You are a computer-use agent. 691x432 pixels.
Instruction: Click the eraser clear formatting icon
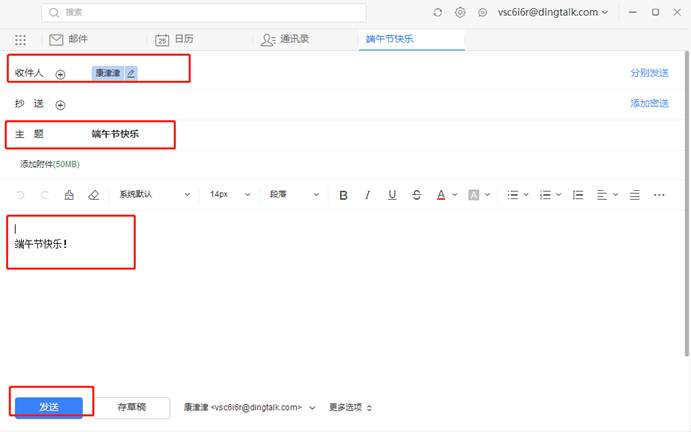coord(94,195)
